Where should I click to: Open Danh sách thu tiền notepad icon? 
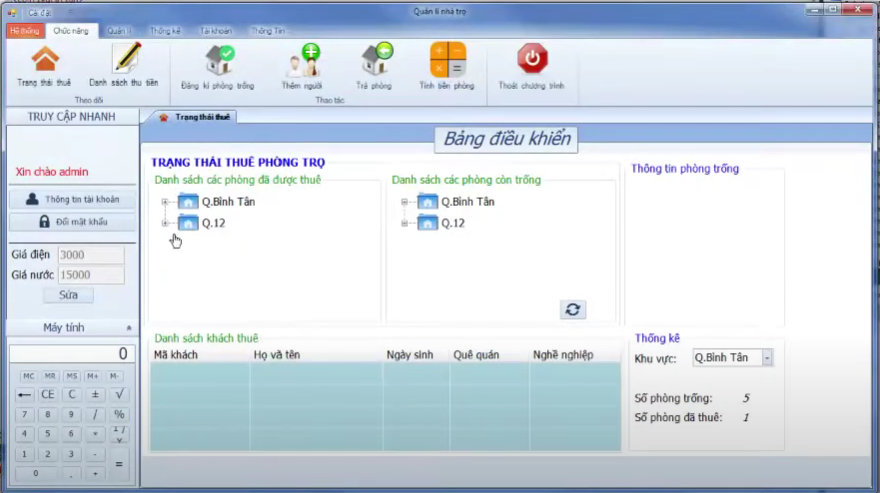(x=124, y=59)
